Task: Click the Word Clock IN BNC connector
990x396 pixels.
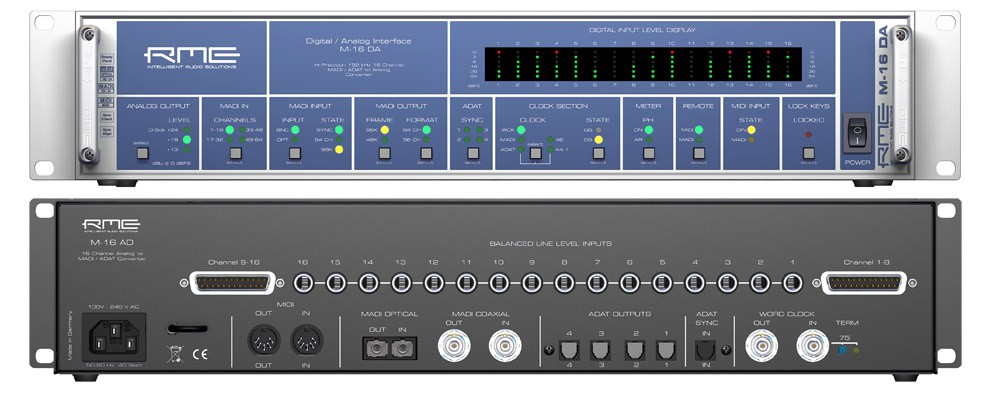Action: click(812, 345)
